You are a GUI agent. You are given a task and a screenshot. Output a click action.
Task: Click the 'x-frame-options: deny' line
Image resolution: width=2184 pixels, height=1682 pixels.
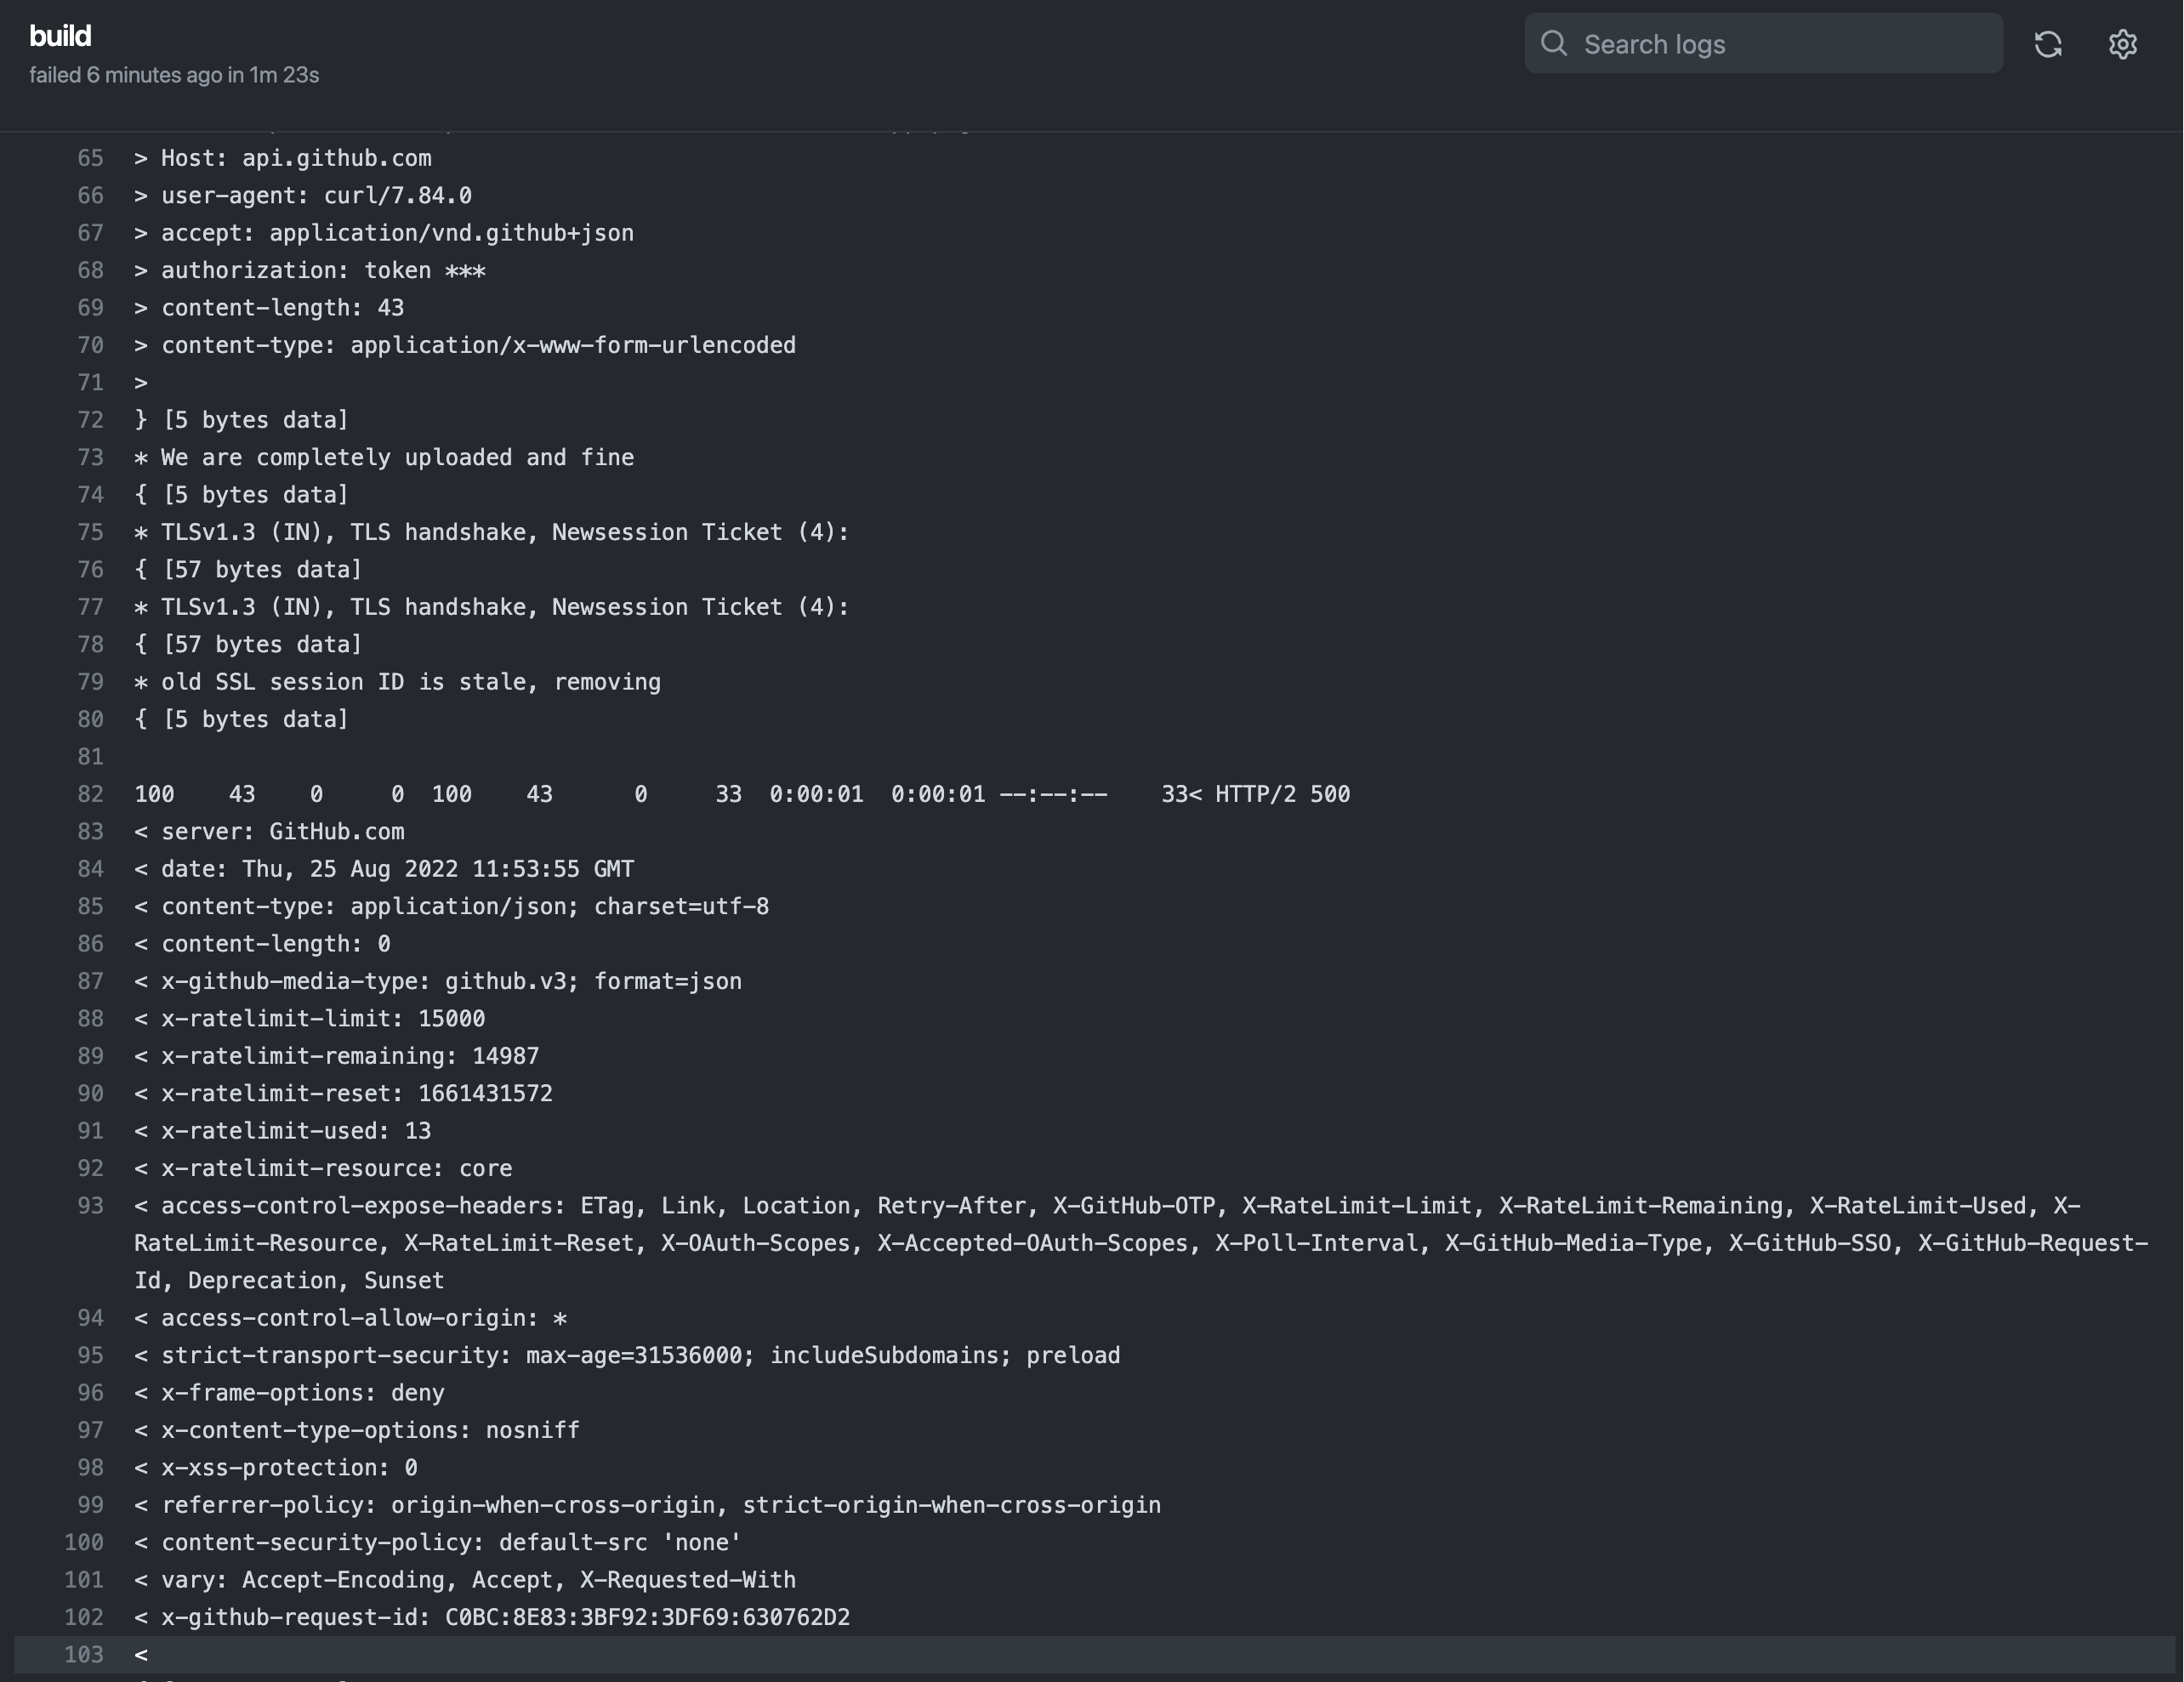pyautogui.click(x=289, y=1393)
